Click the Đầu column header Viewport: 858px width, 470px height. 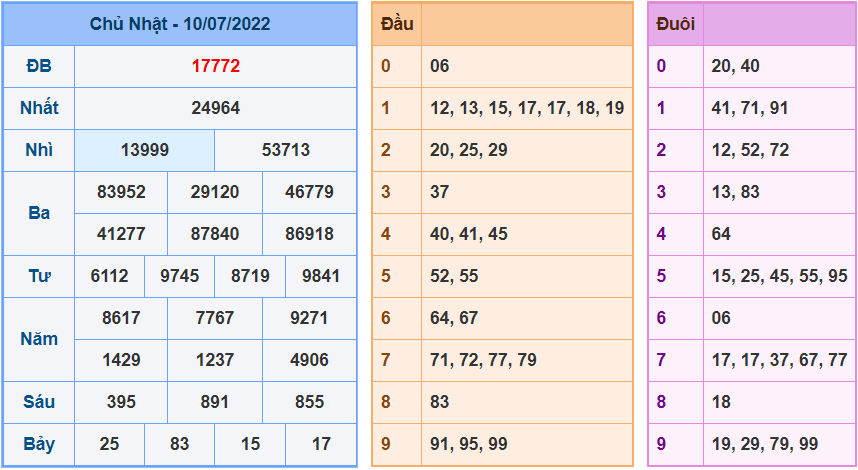coord(397,24)
